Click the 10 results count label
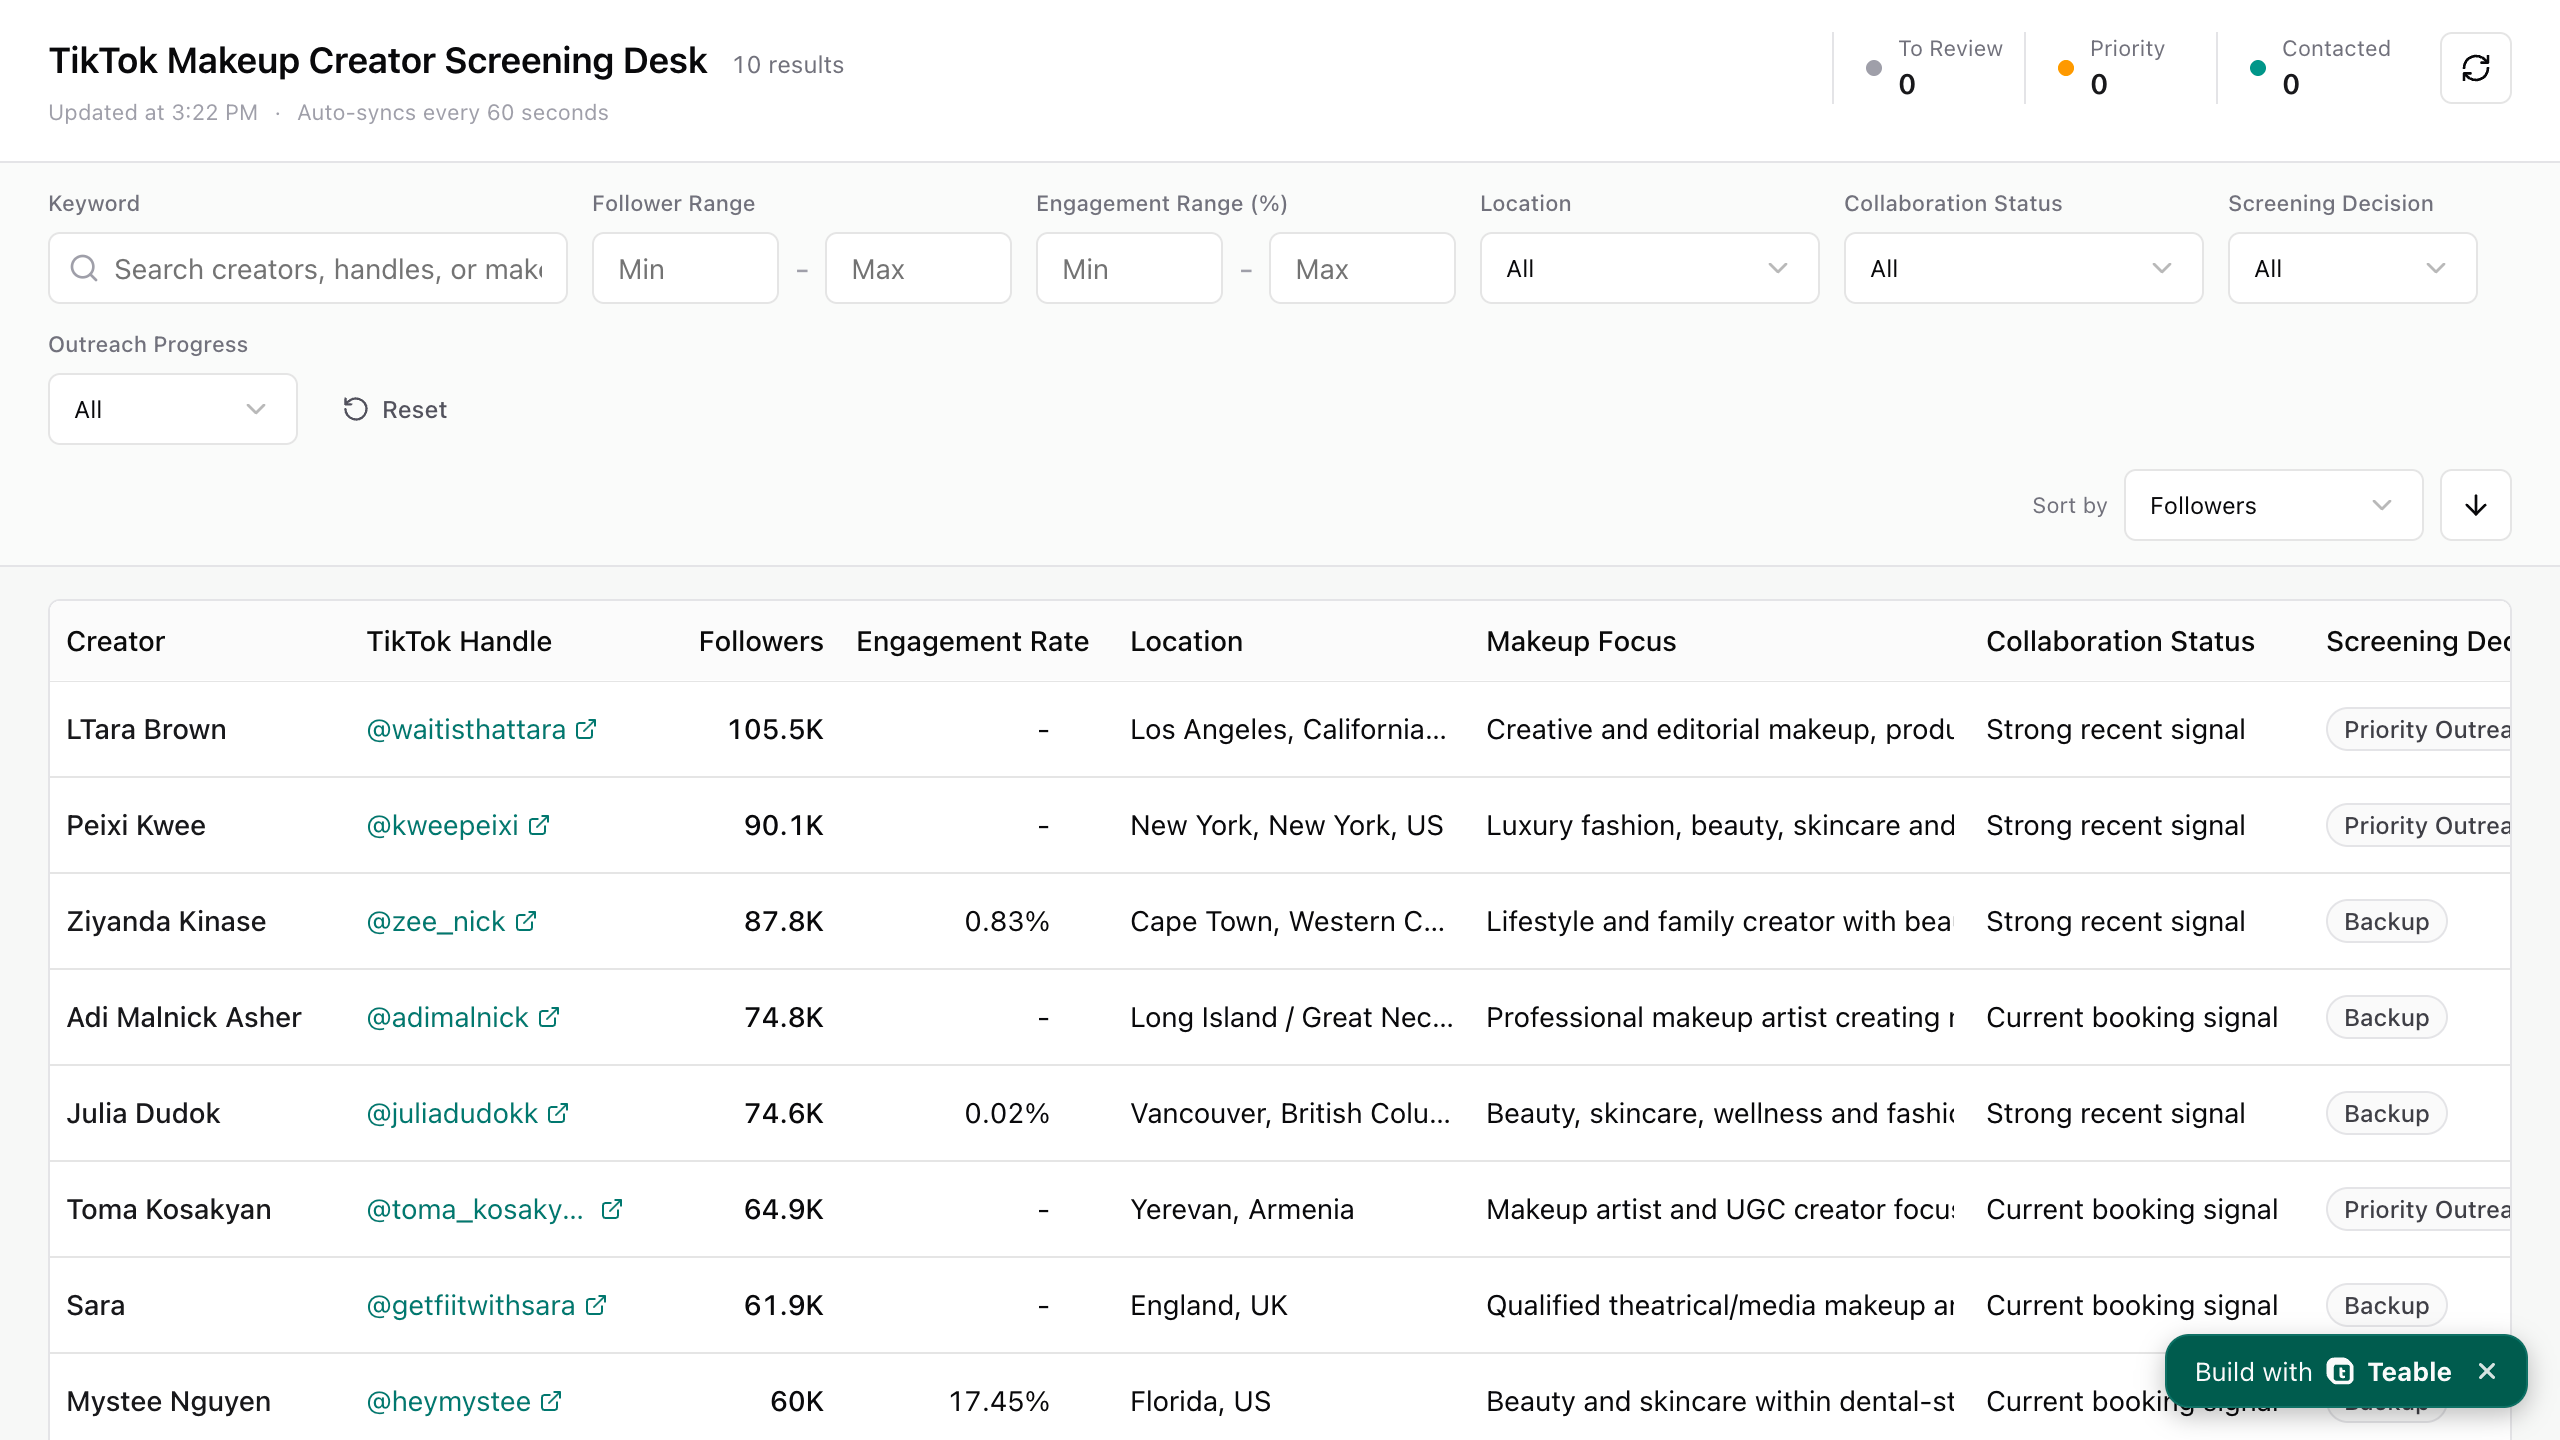The height and width of the screenshot is (1440, 2560). pos(788,65)
